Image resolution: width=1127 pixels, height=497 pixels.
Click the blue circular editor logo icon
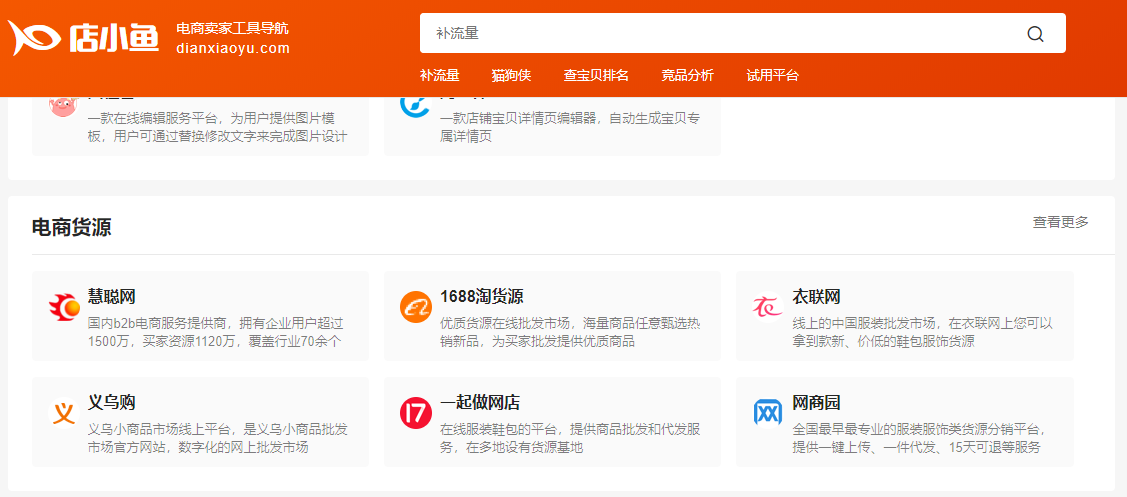[414, 105]
